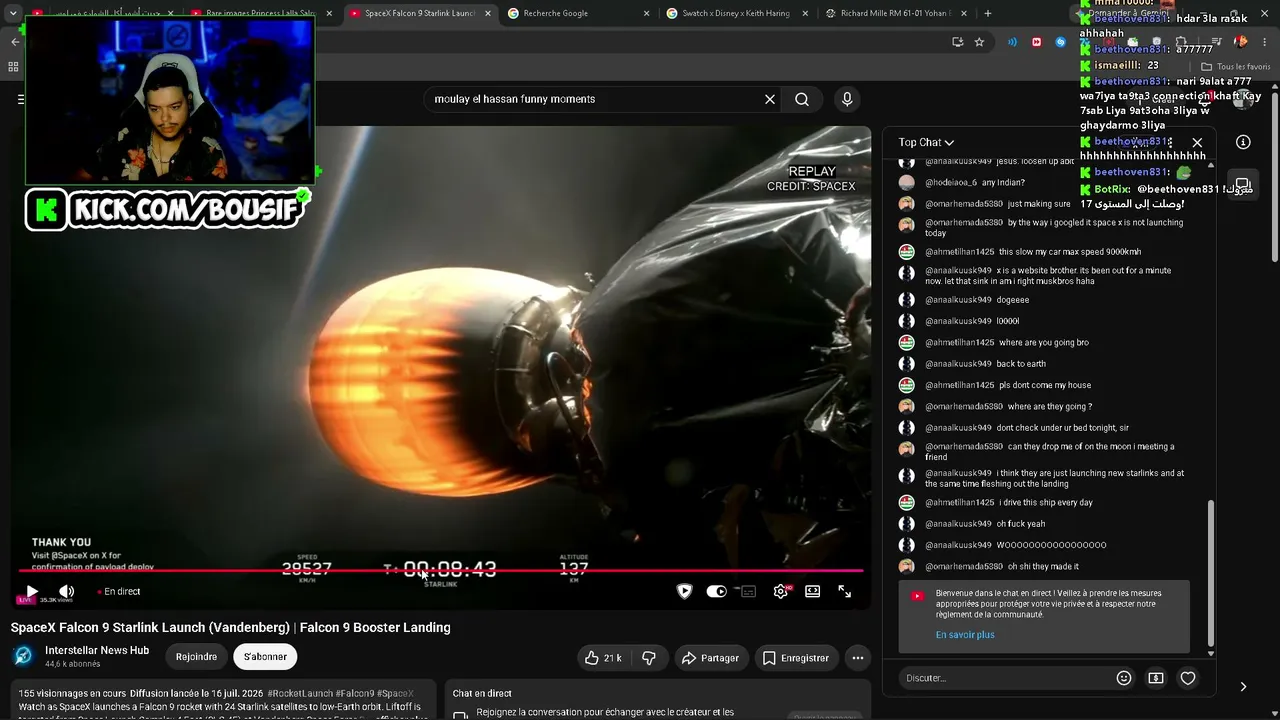Mute the video with the speaker icon
Viewport: 1280px width, 720px height.
point(66,591)
